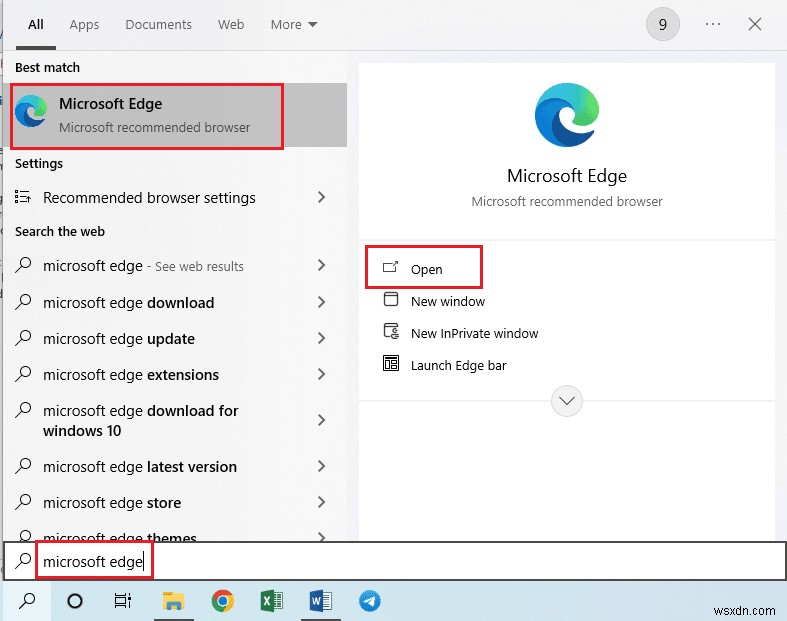Click the New window icon
This screenshot has height=621, width=787.
390,300
